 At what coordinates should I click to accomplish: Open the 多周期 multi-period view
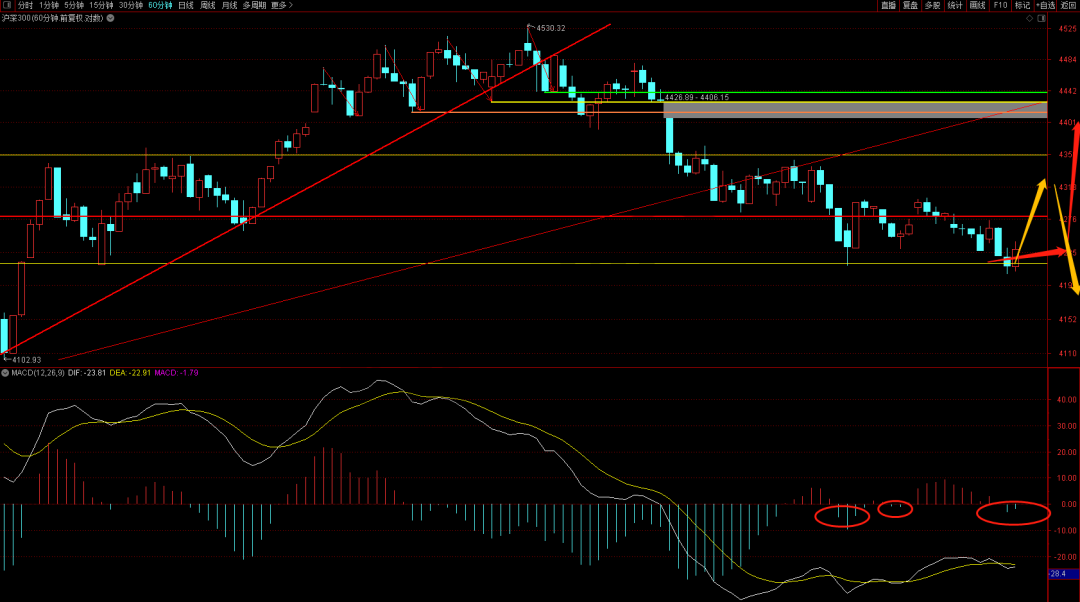[253, 5]
